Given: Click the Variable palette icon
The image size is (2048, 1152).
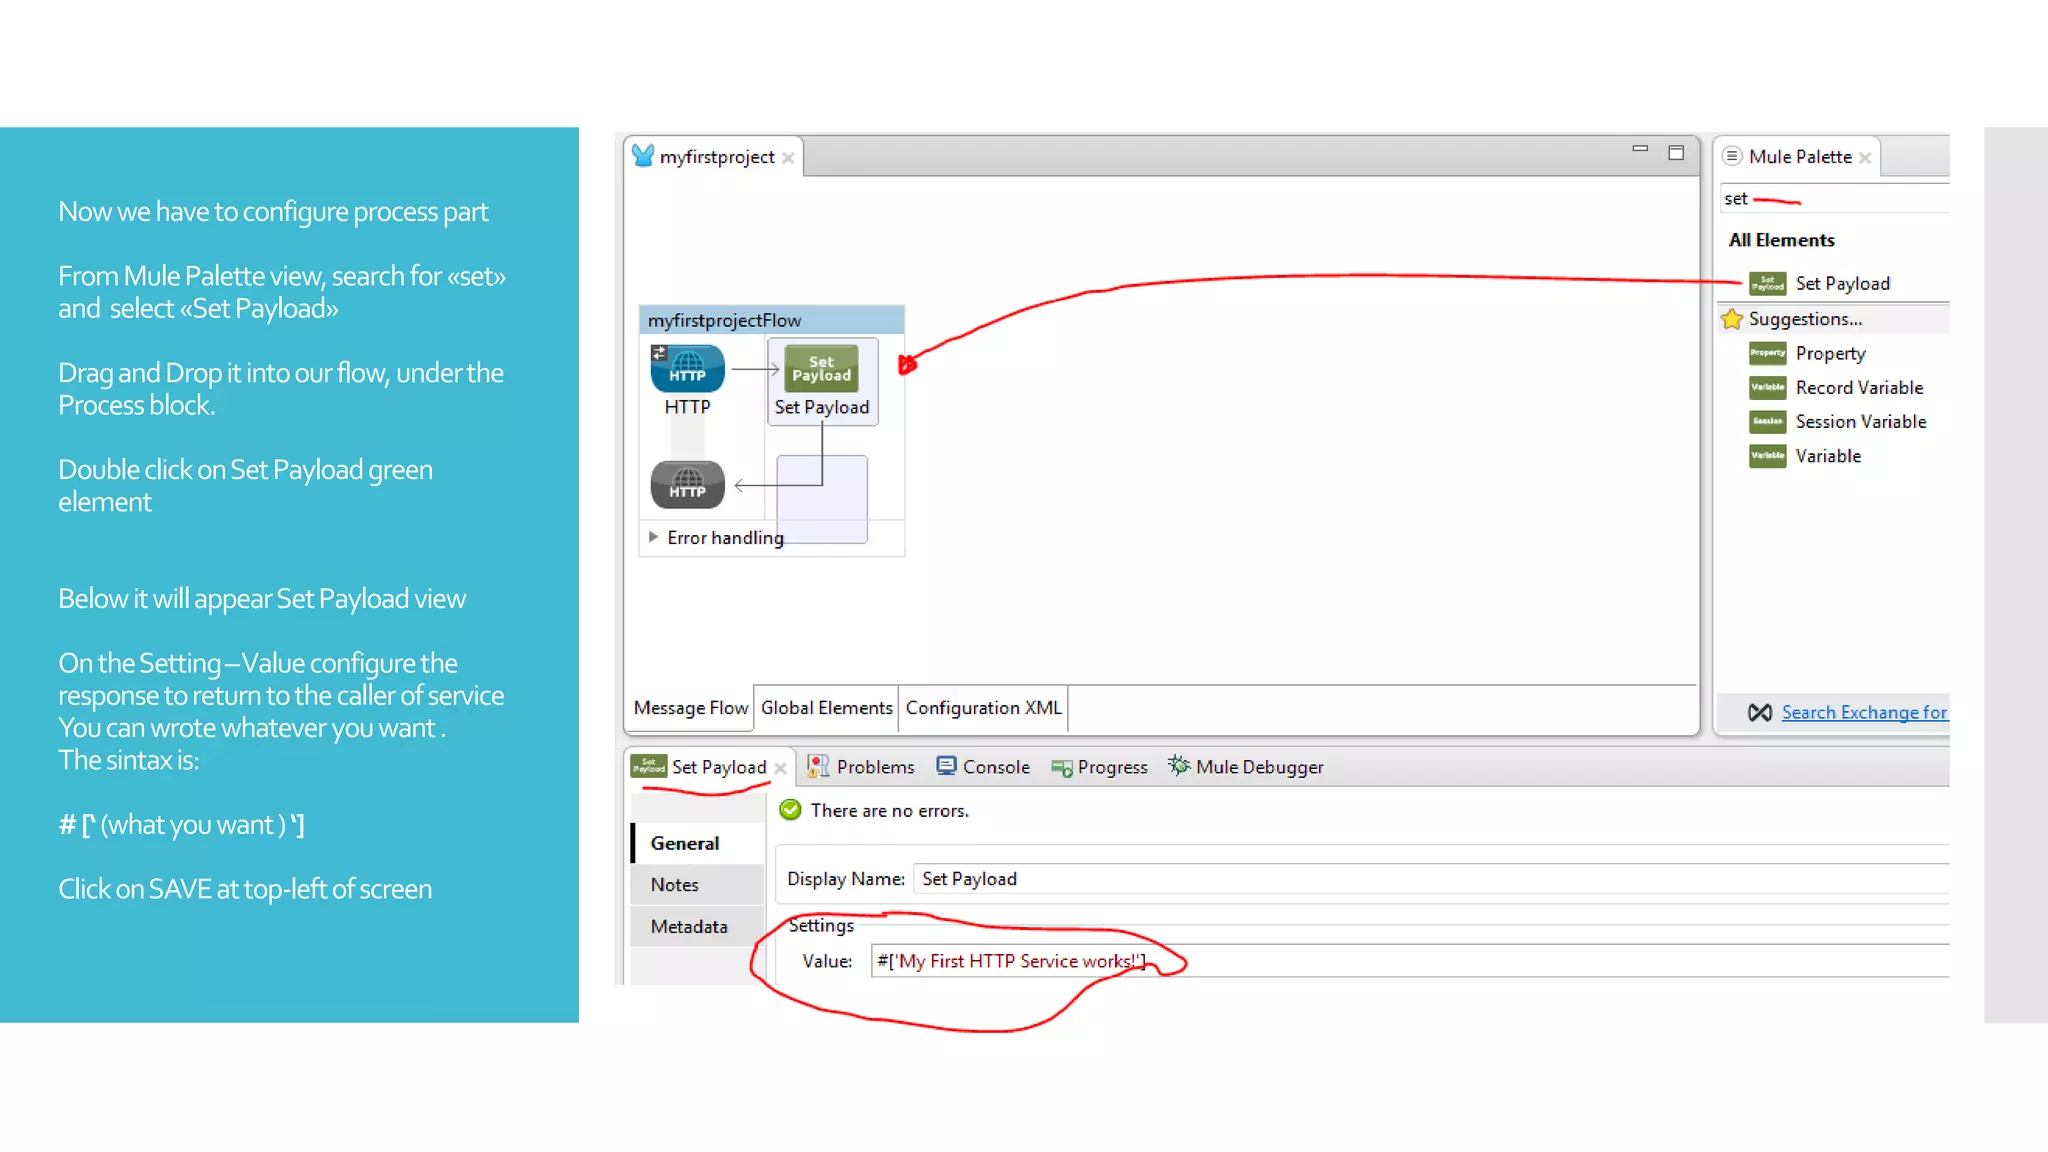Looking at the screenshot, I should pyautogui.click(x=1767, y=456).
